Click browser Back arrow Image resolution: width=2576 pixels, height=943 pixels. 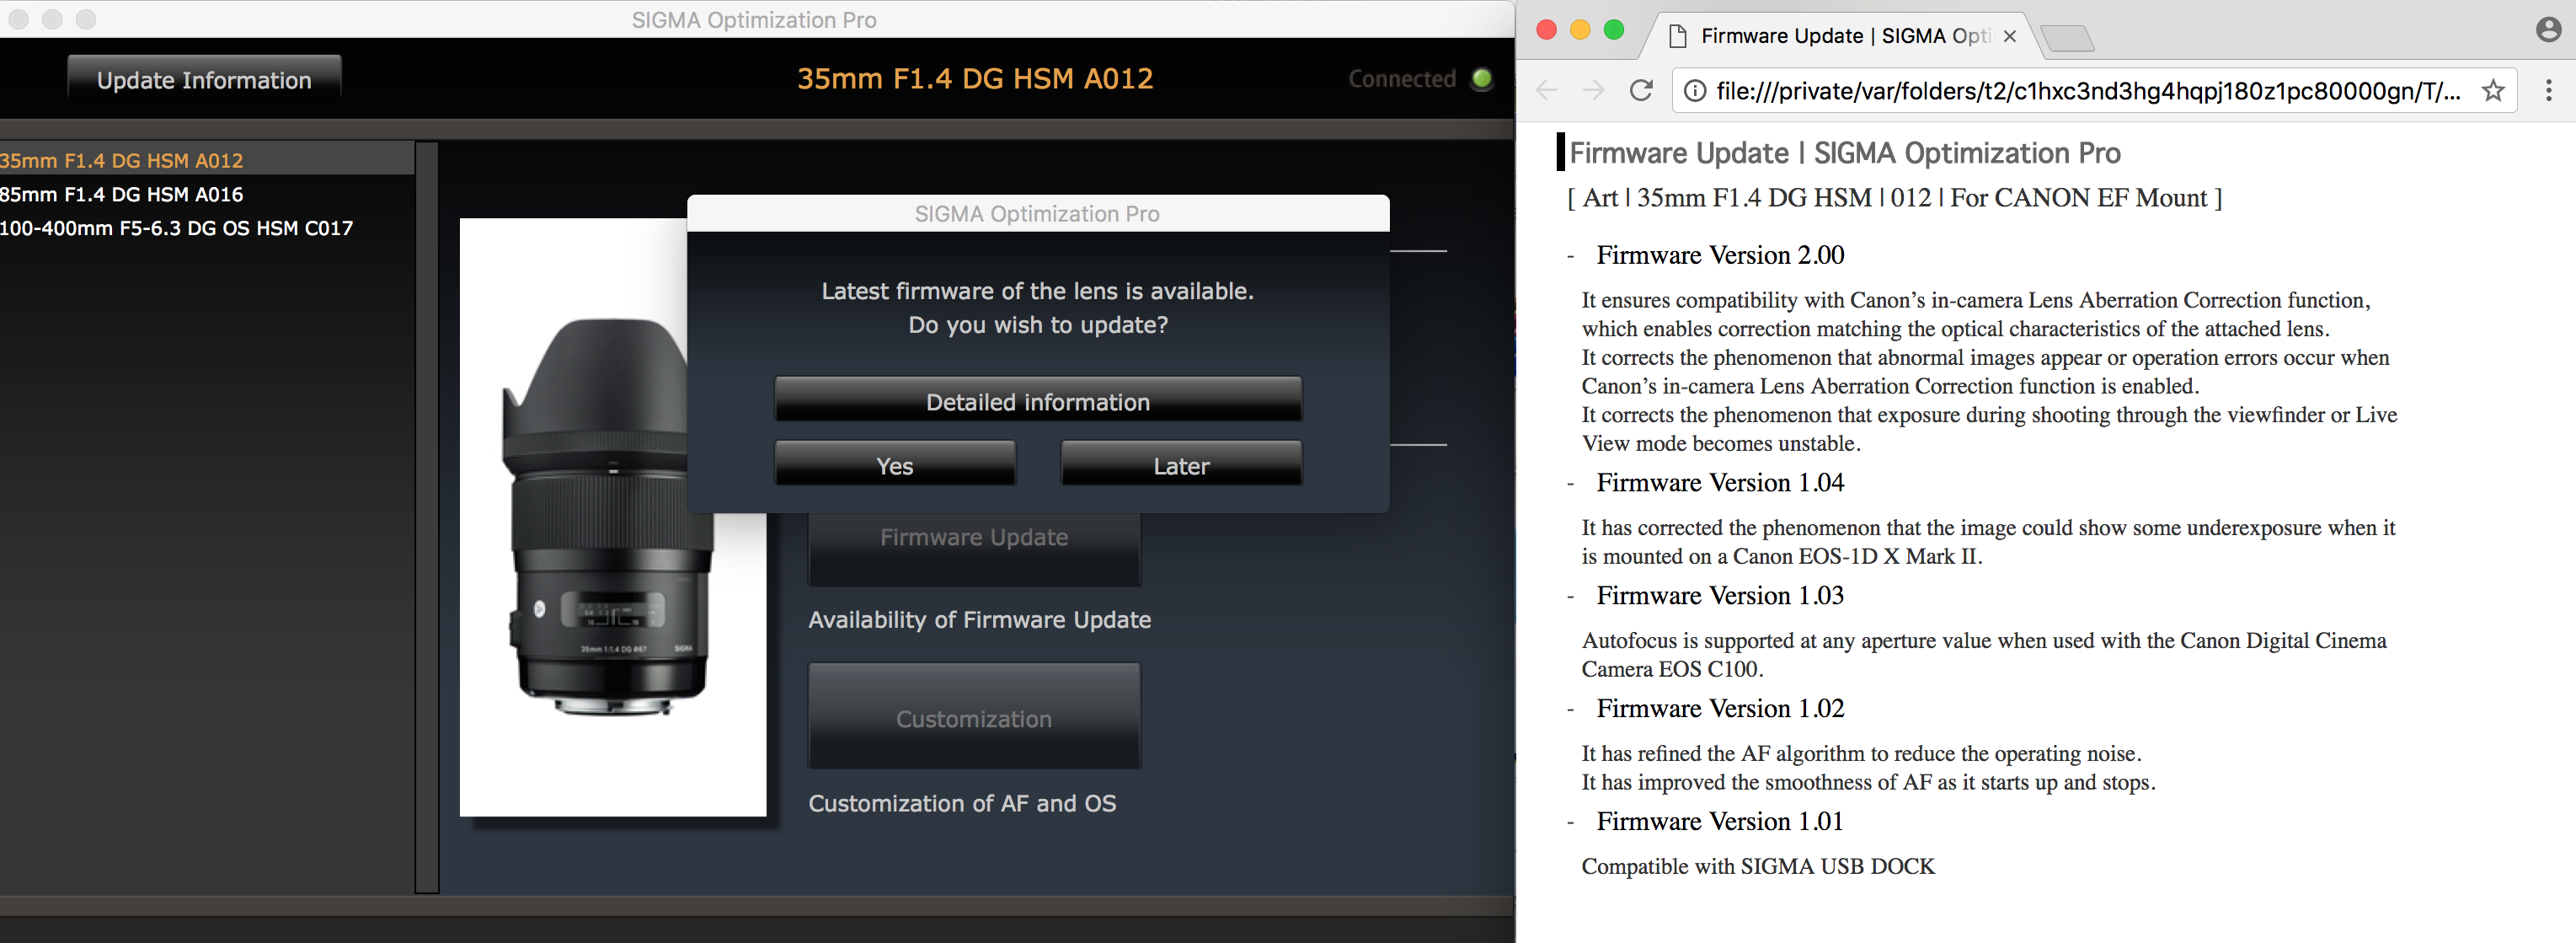[x=1547, y=91]
